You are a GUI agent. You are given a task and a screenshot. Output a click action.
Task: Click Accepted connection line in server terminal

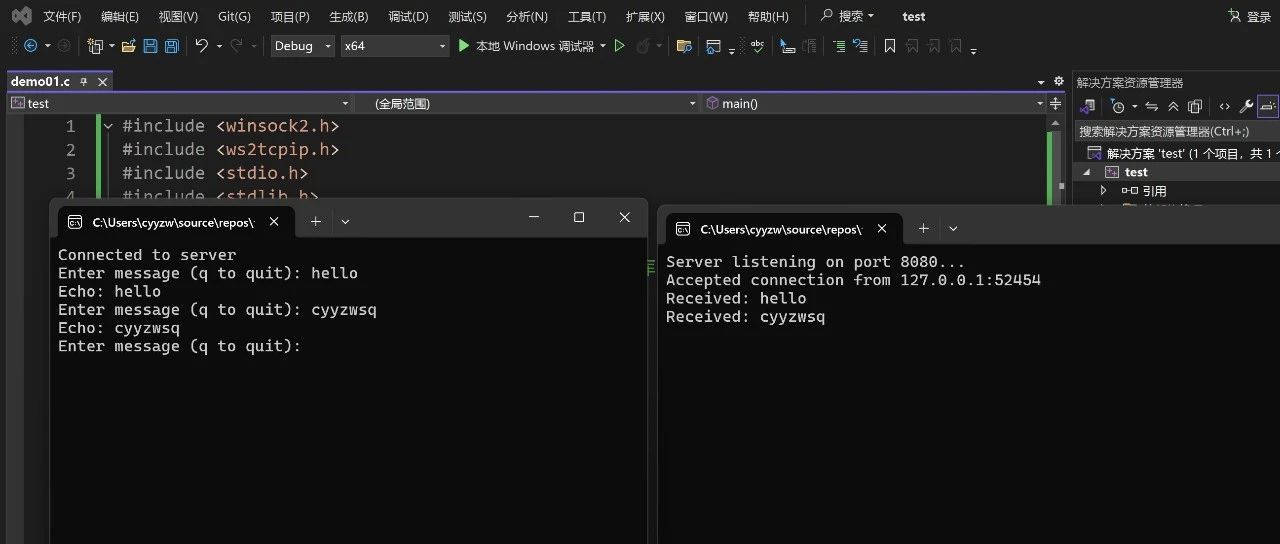853,280
